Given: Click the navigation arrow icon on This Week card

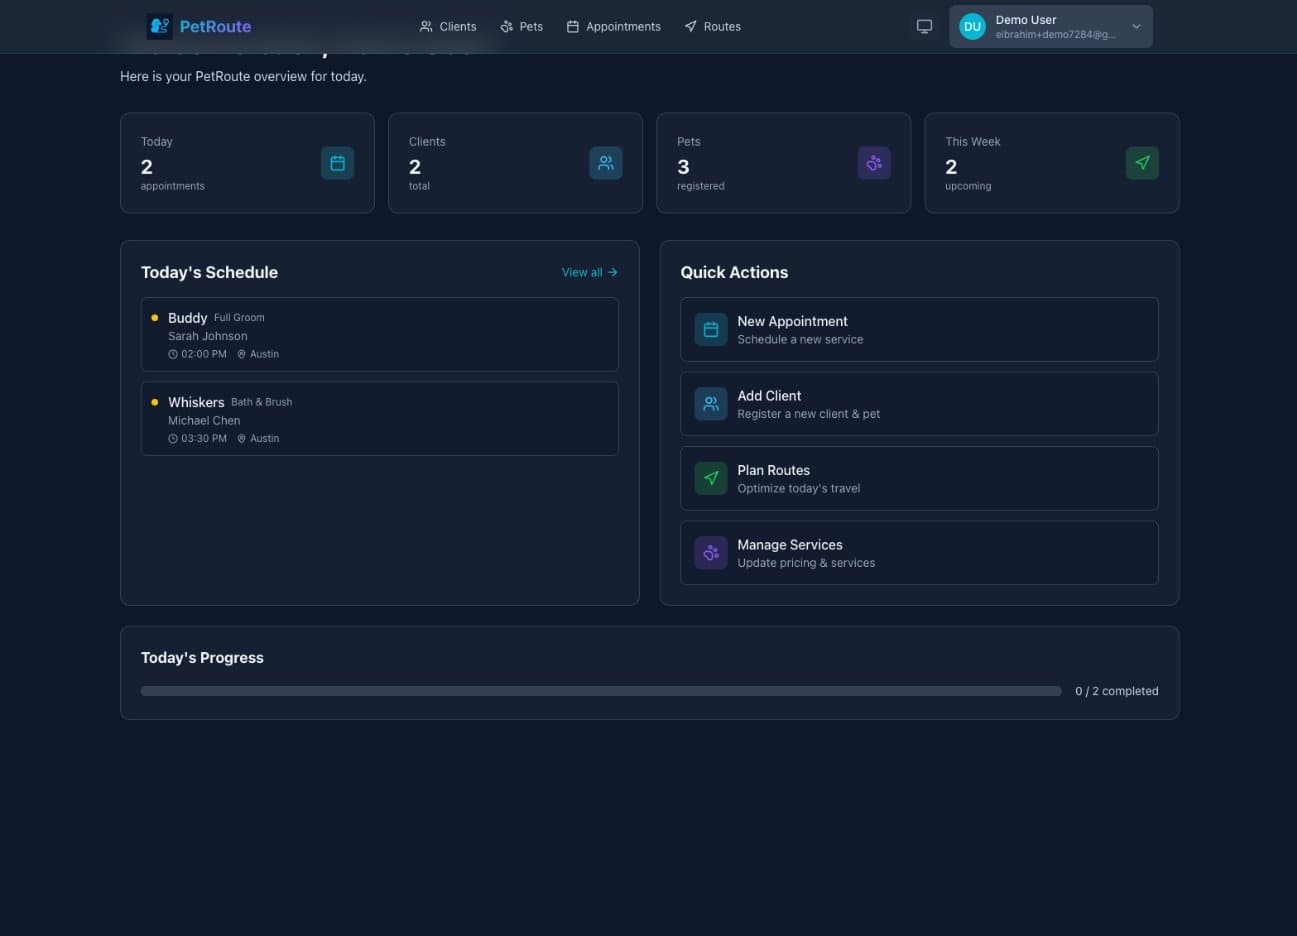Looking at the screenshot, I should click(x=1142, y=162).
